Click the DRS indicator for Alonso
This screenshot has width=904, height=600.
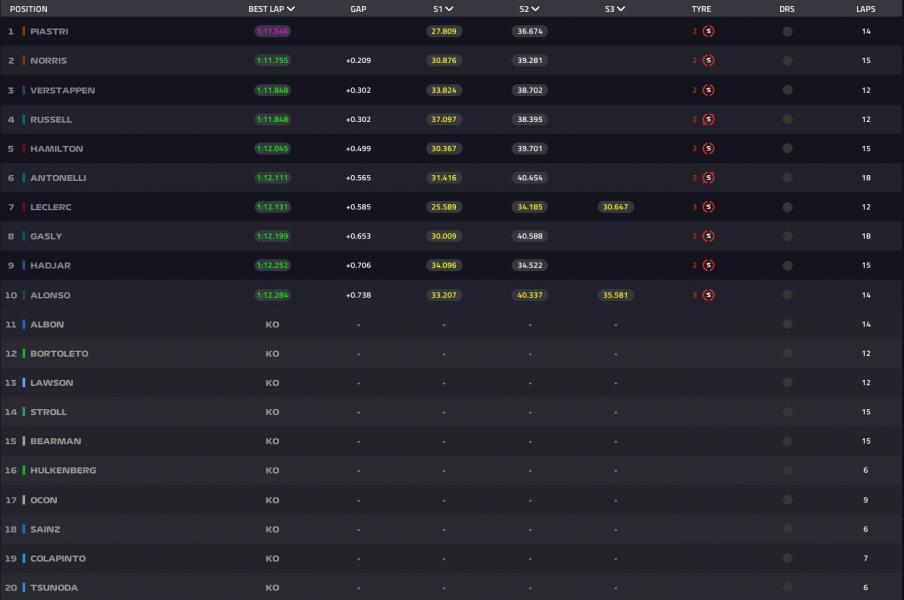[788, 295]
